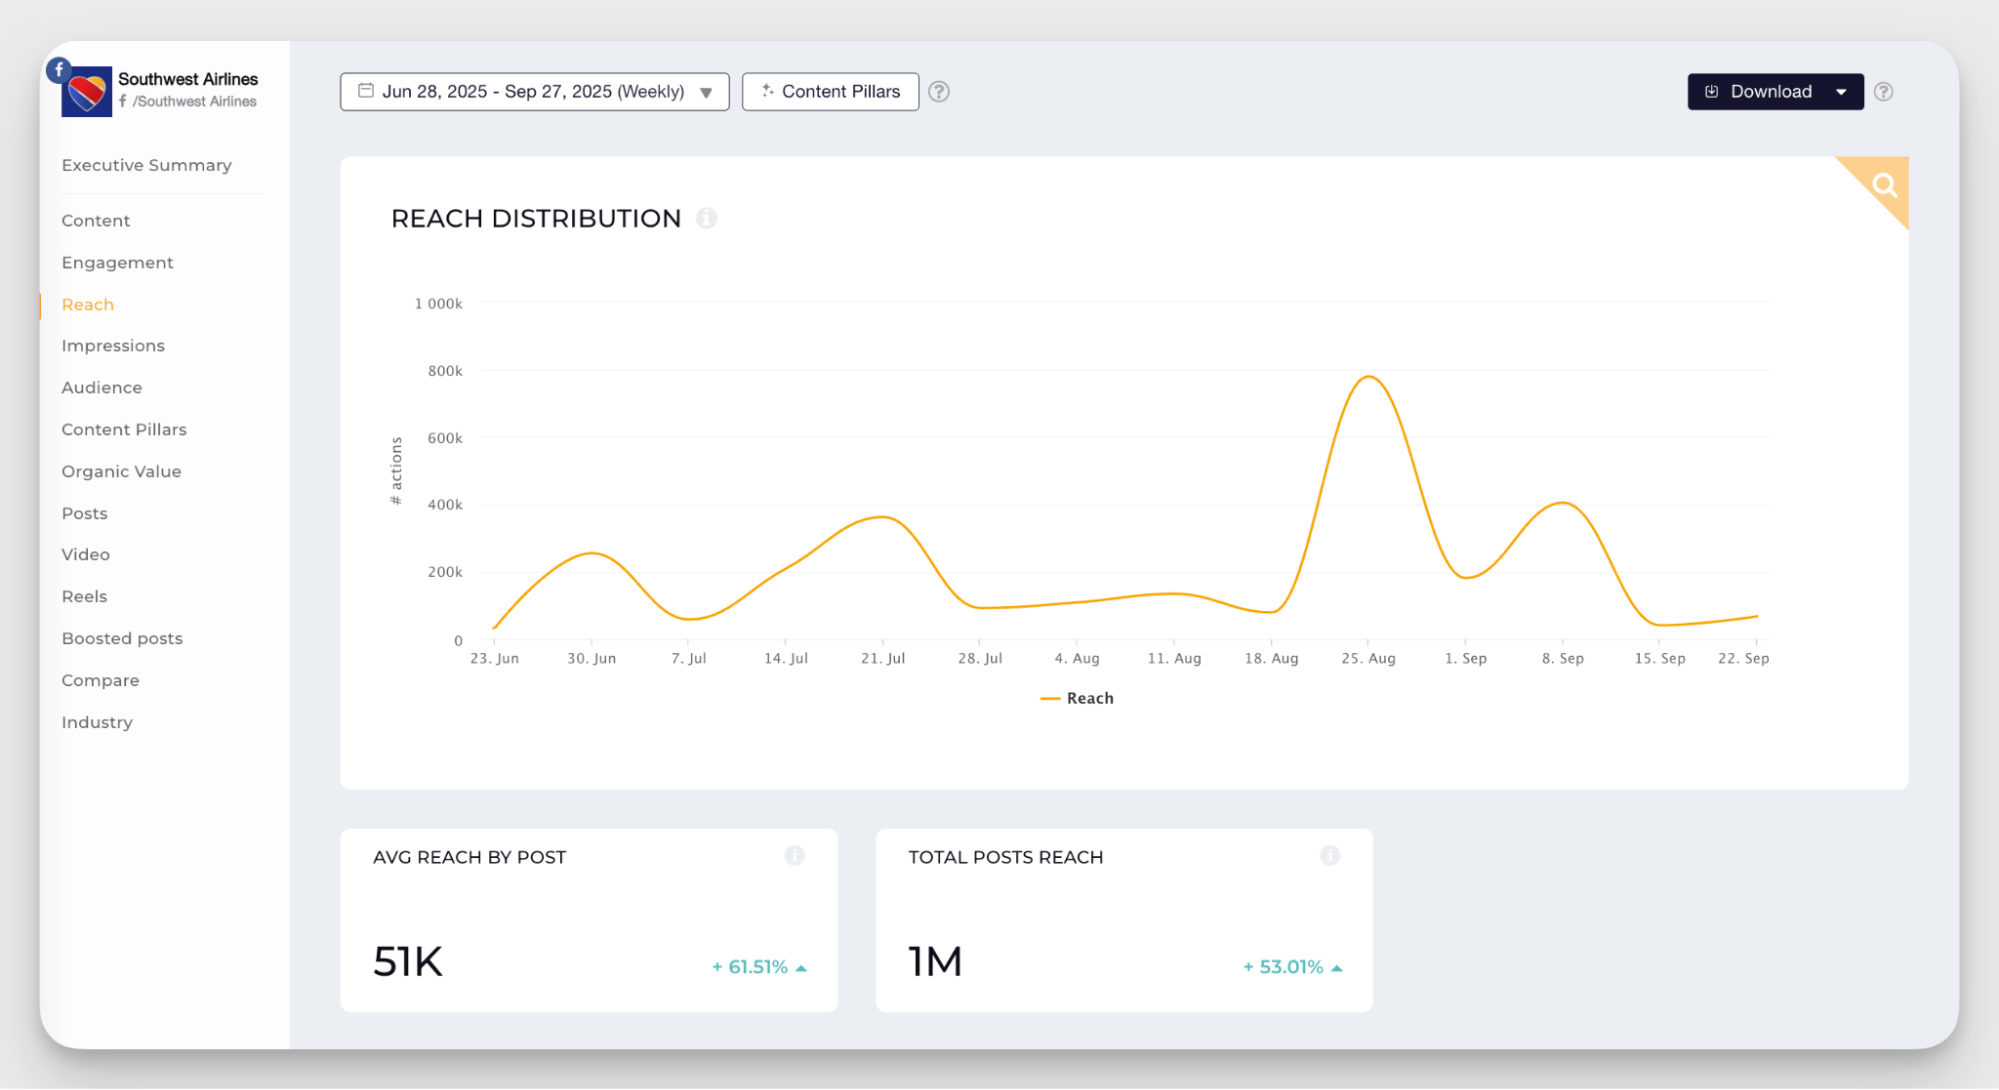Navigate to Organic Value section
The image size is (1999, 1090).
[x=121, y=471]
